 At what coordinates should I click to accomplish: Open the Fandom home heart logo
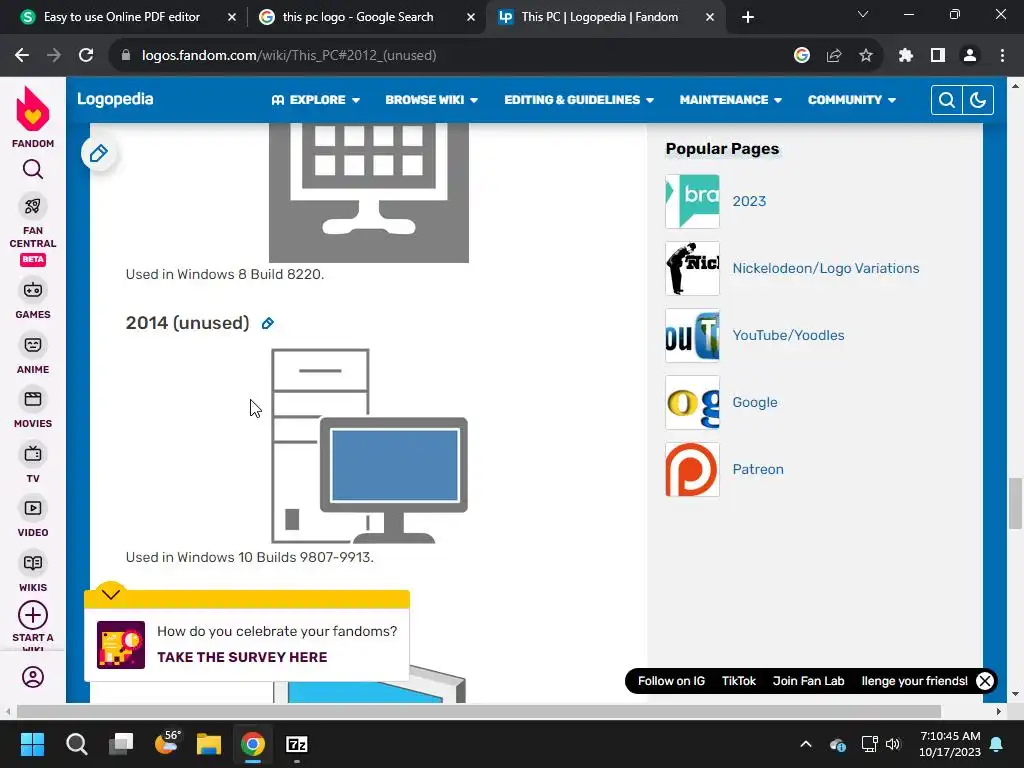[33, 109]
